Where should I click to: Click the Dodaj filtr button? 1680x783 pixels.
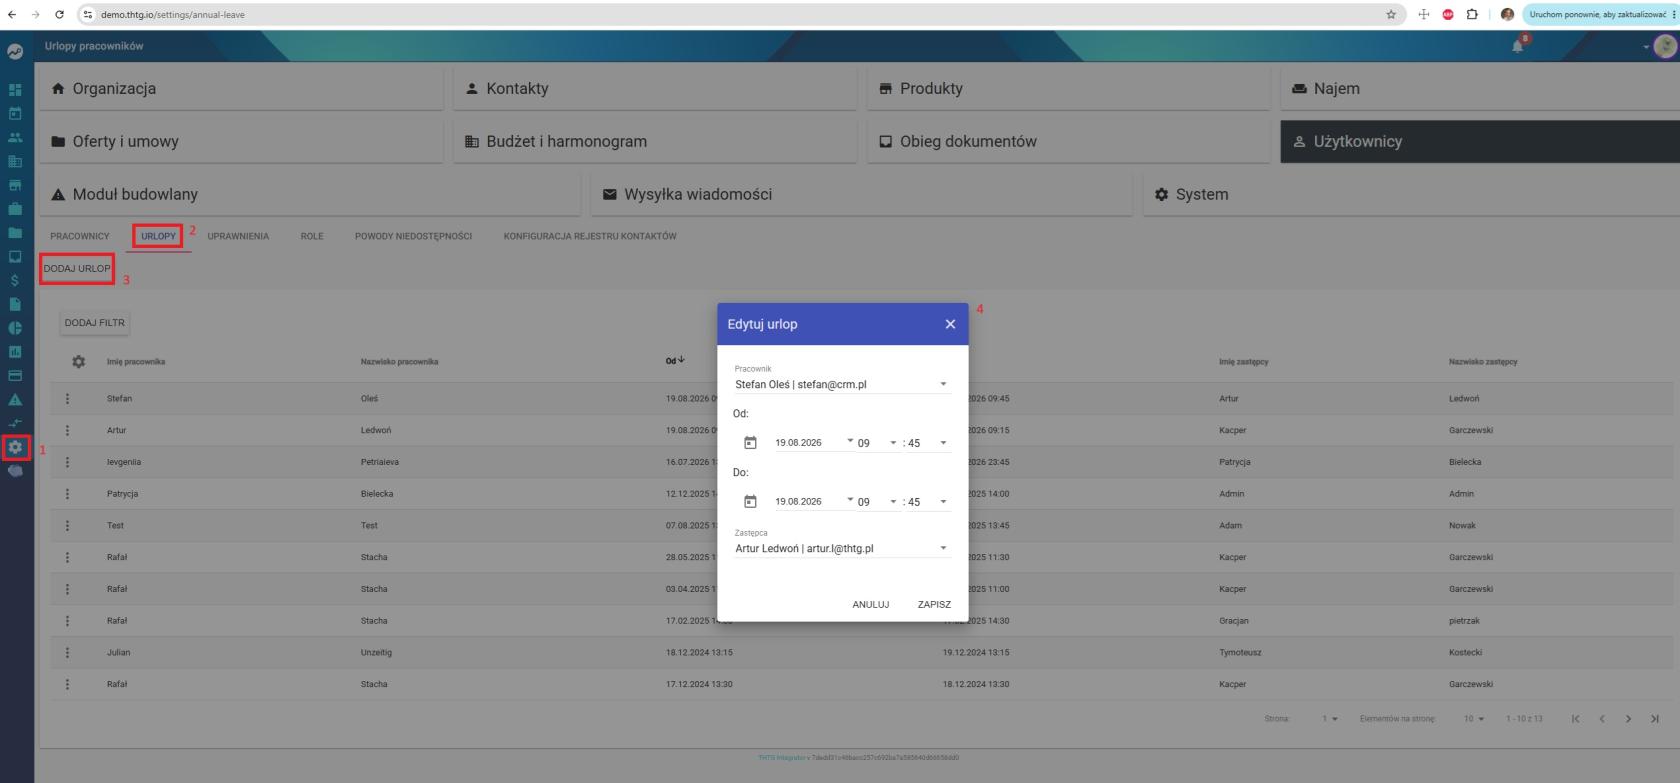[95, 323]
